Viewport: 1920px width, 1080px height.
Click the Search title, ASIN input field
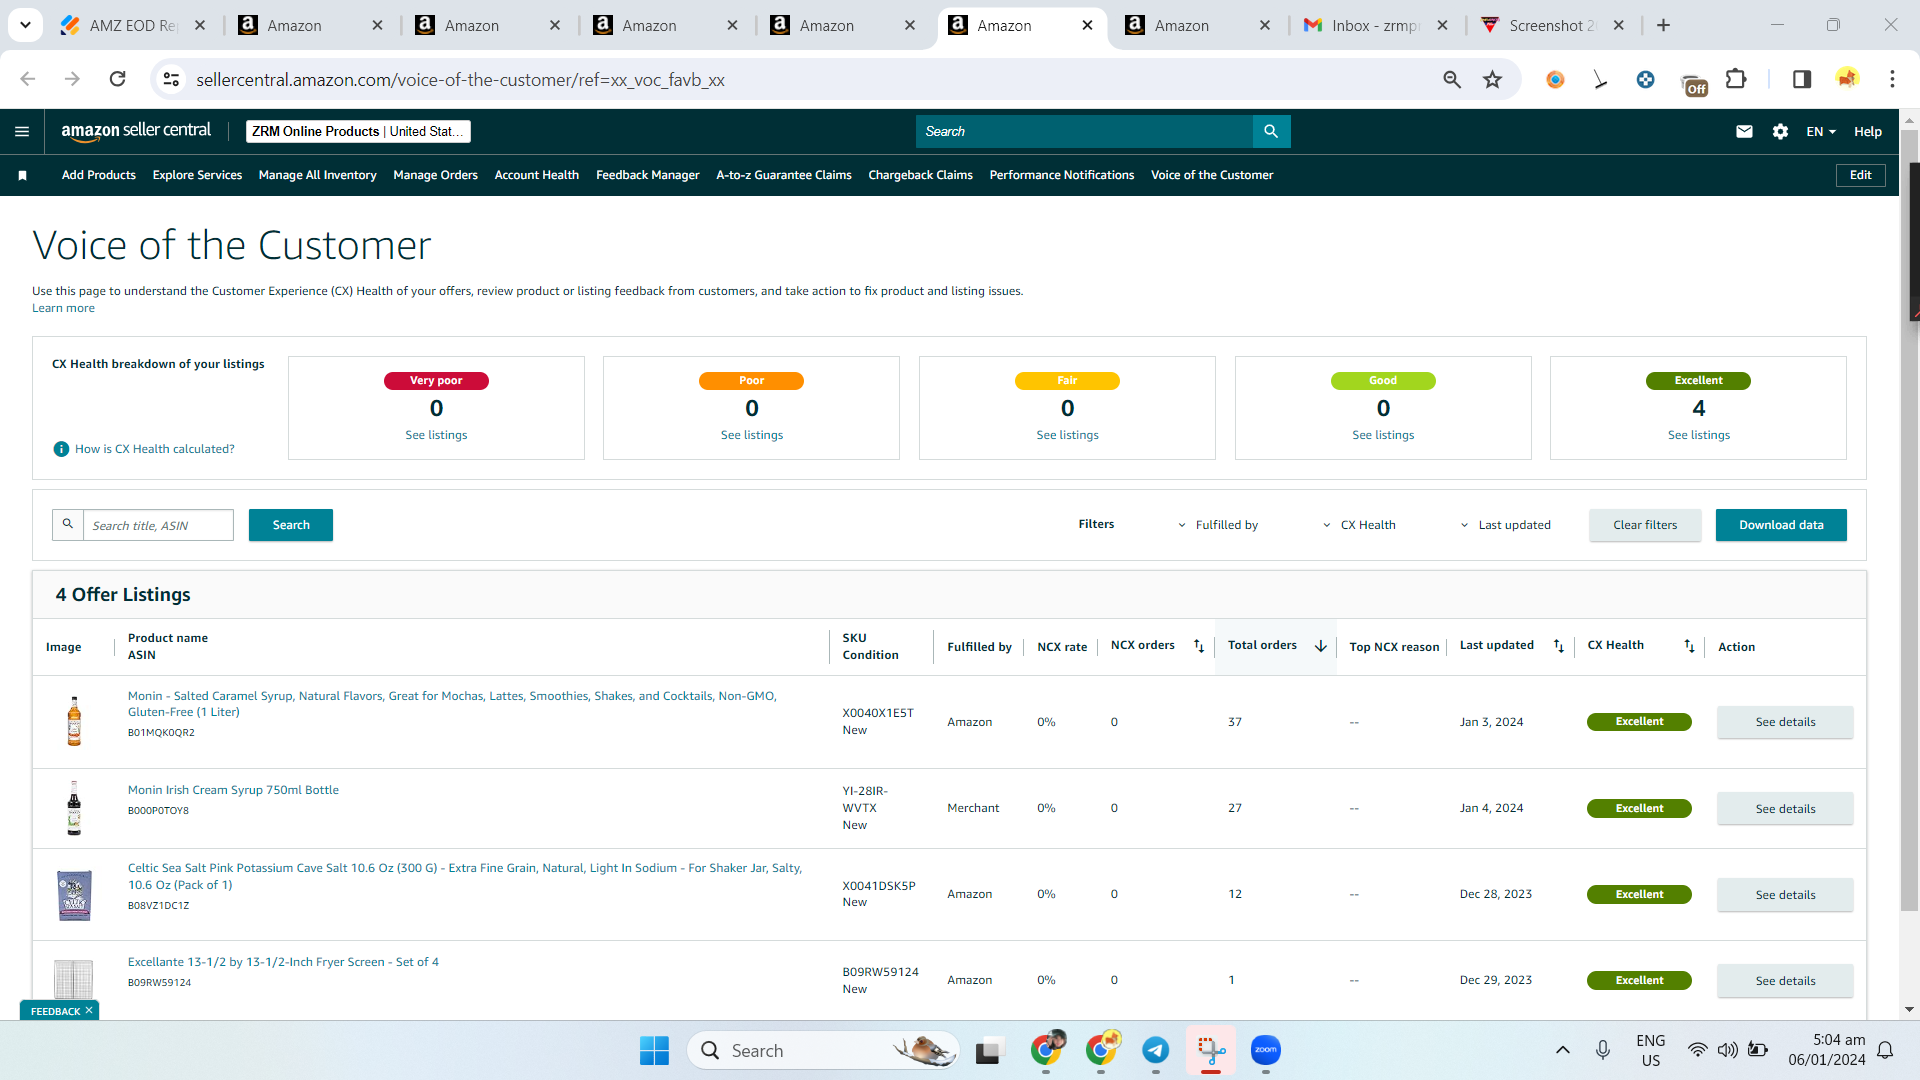[158, 525]
